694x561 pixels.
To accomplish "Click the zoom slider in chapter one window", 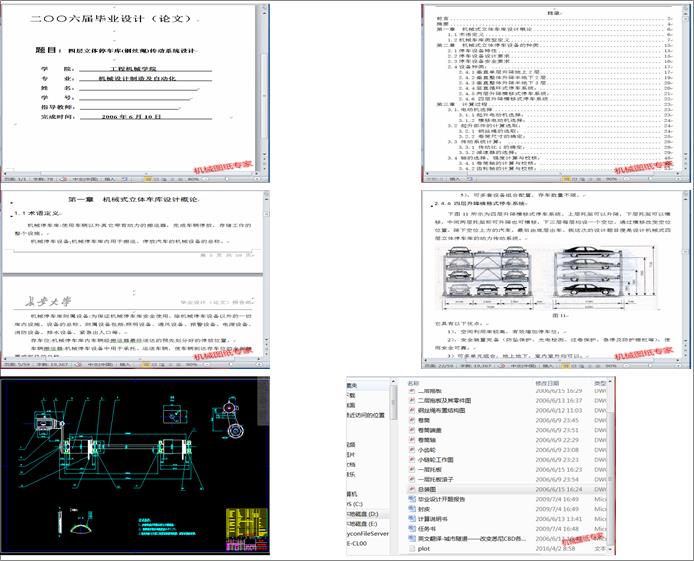I will point(233,365).
